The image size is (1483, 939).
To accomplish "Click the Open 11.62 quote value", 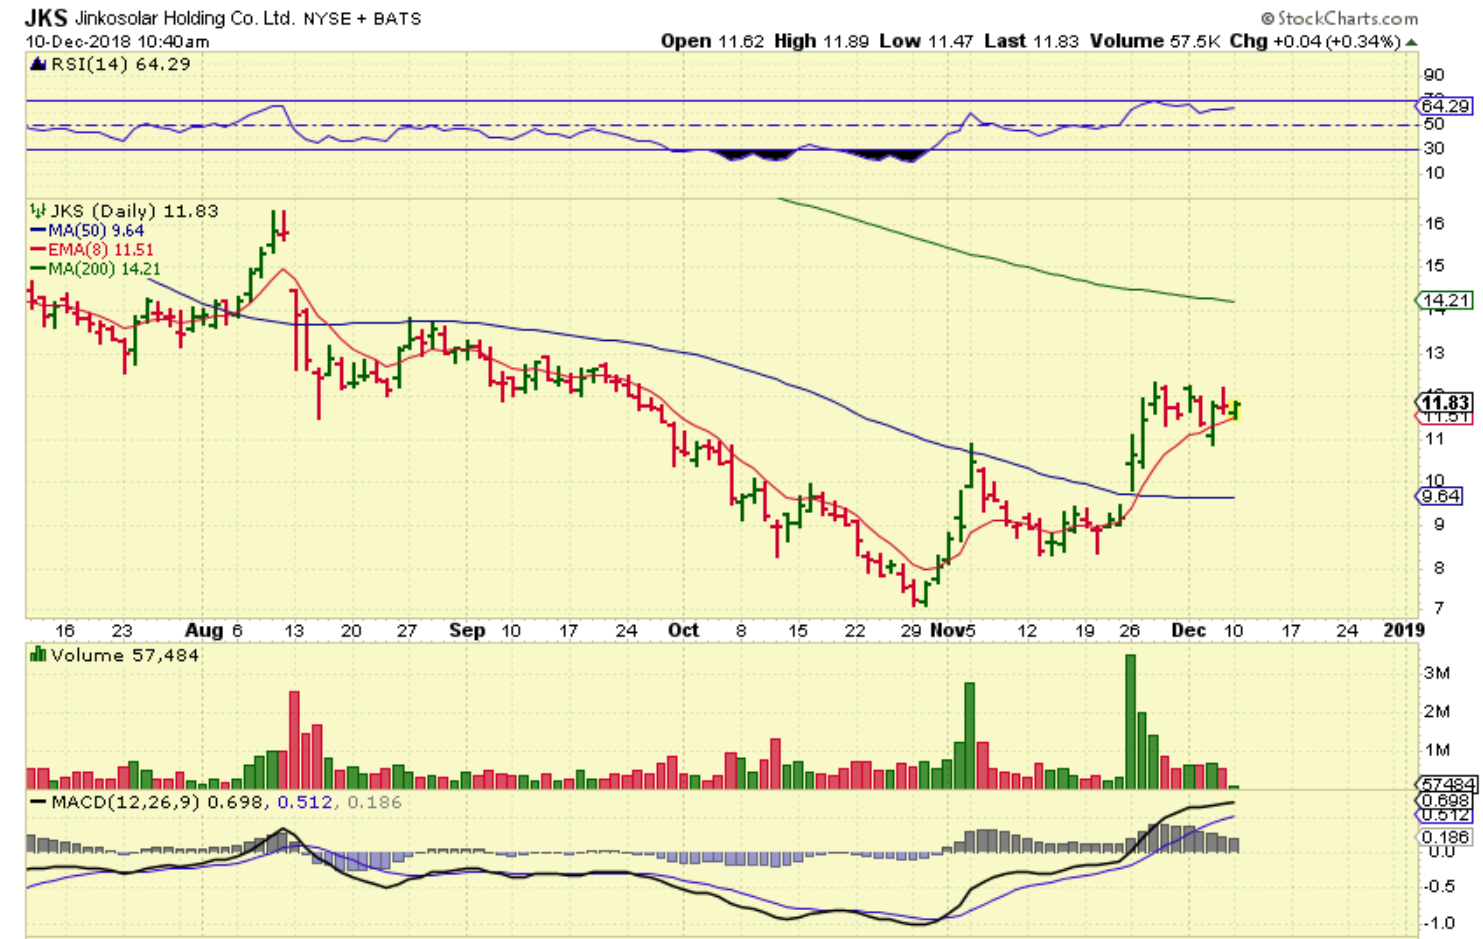I will point(712,41).
